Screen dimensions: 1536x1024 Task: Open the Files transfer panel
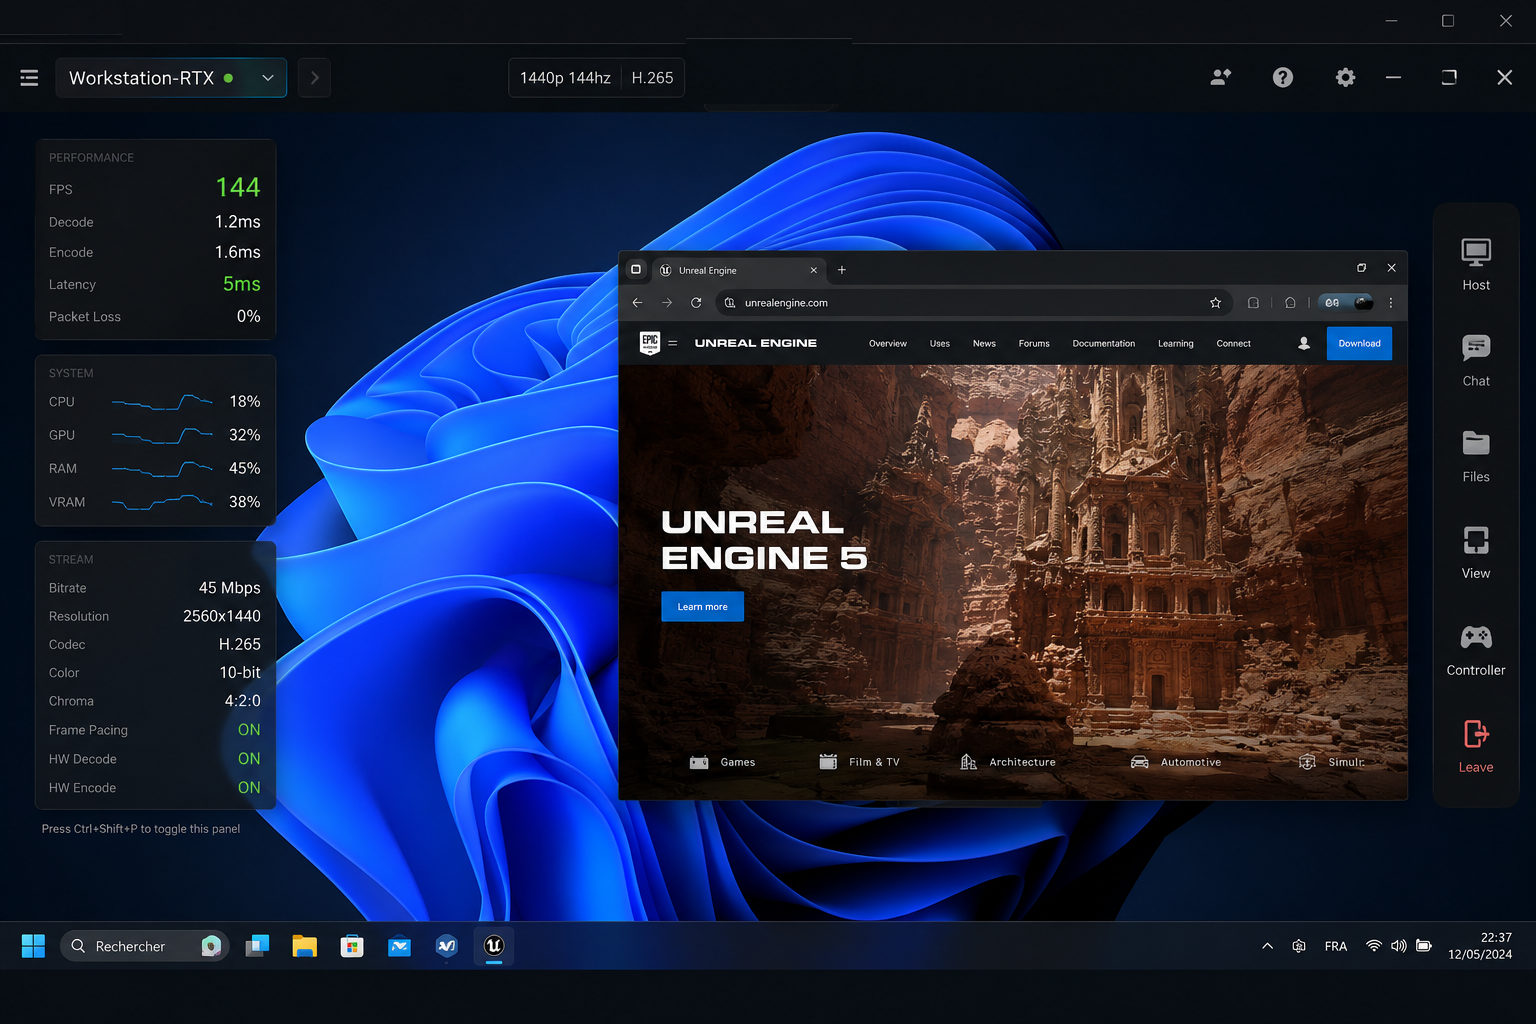coord(1476,457)
